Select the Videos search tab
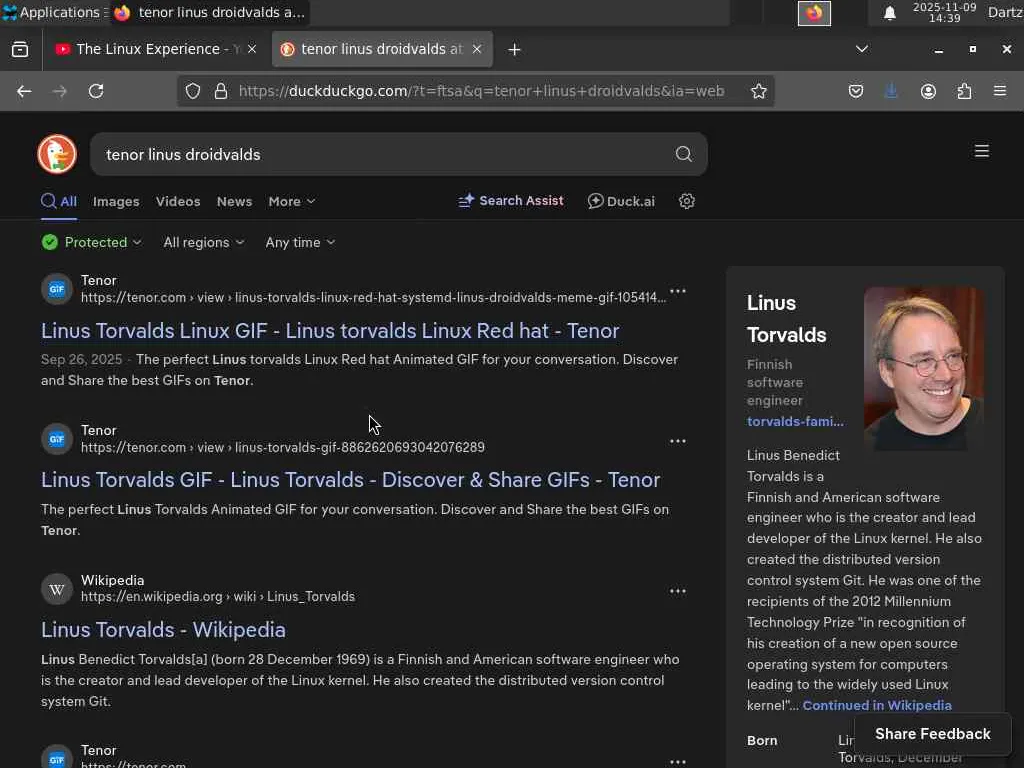This screenshot has width=1024, height=768. click(178, 202)
